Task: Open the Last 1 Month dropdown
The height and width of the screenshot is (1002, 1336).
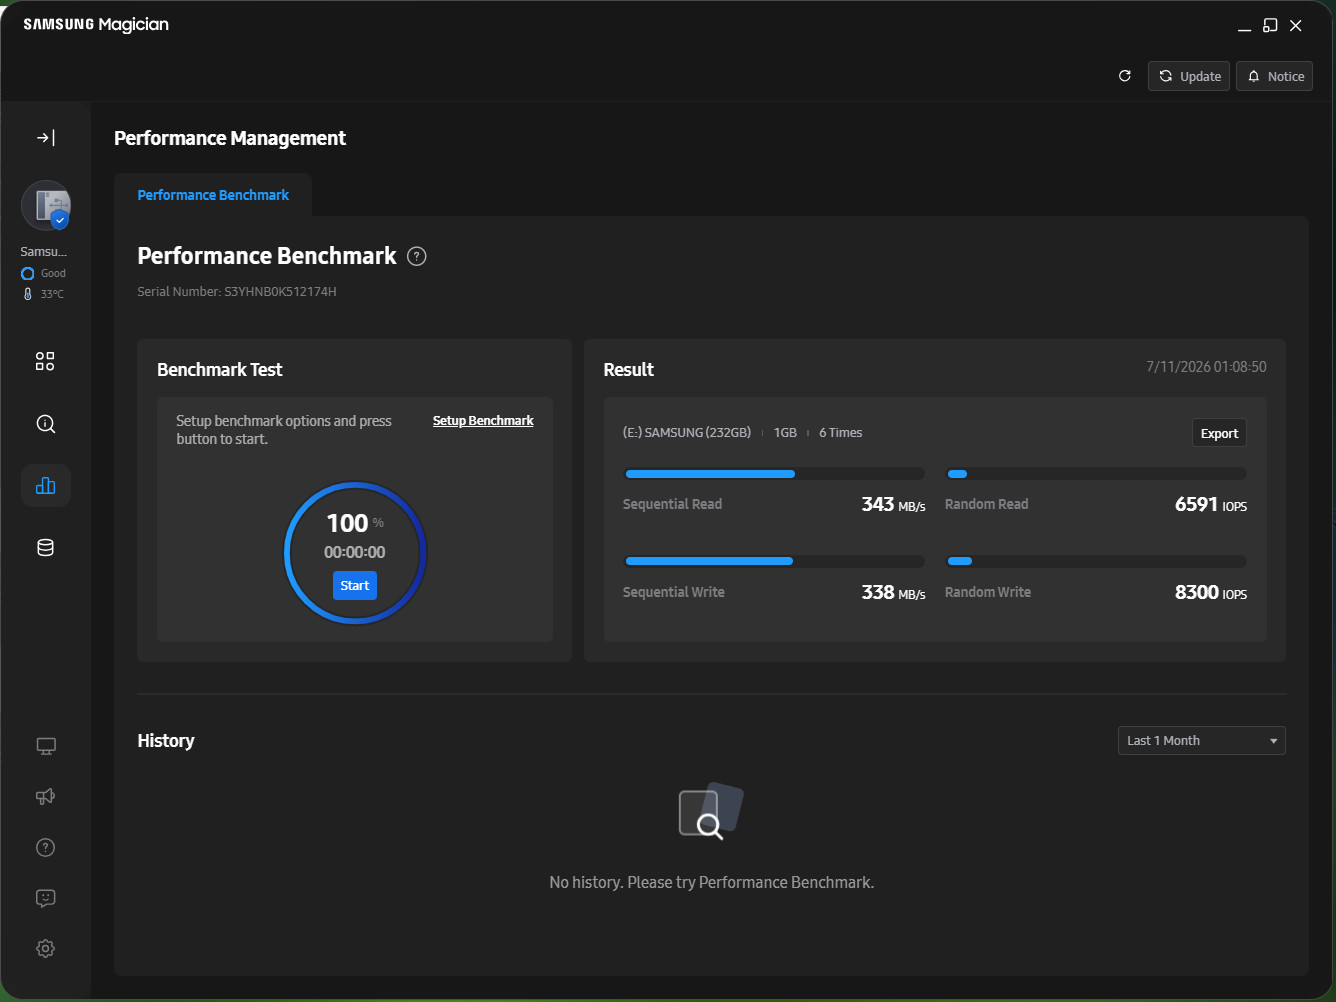Action: [1202, 741]
